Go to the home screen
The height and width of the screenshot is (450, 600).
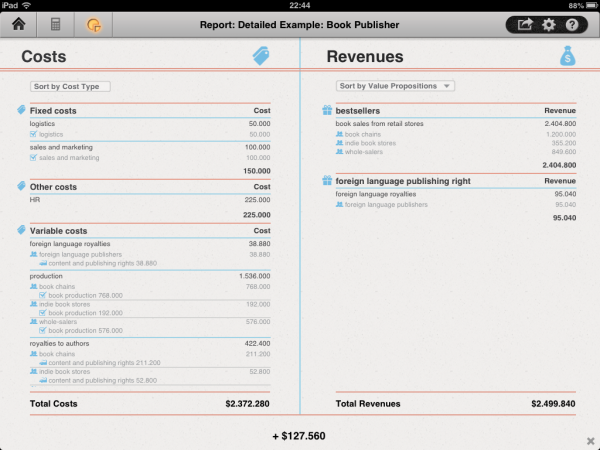(x=18, y=25)
